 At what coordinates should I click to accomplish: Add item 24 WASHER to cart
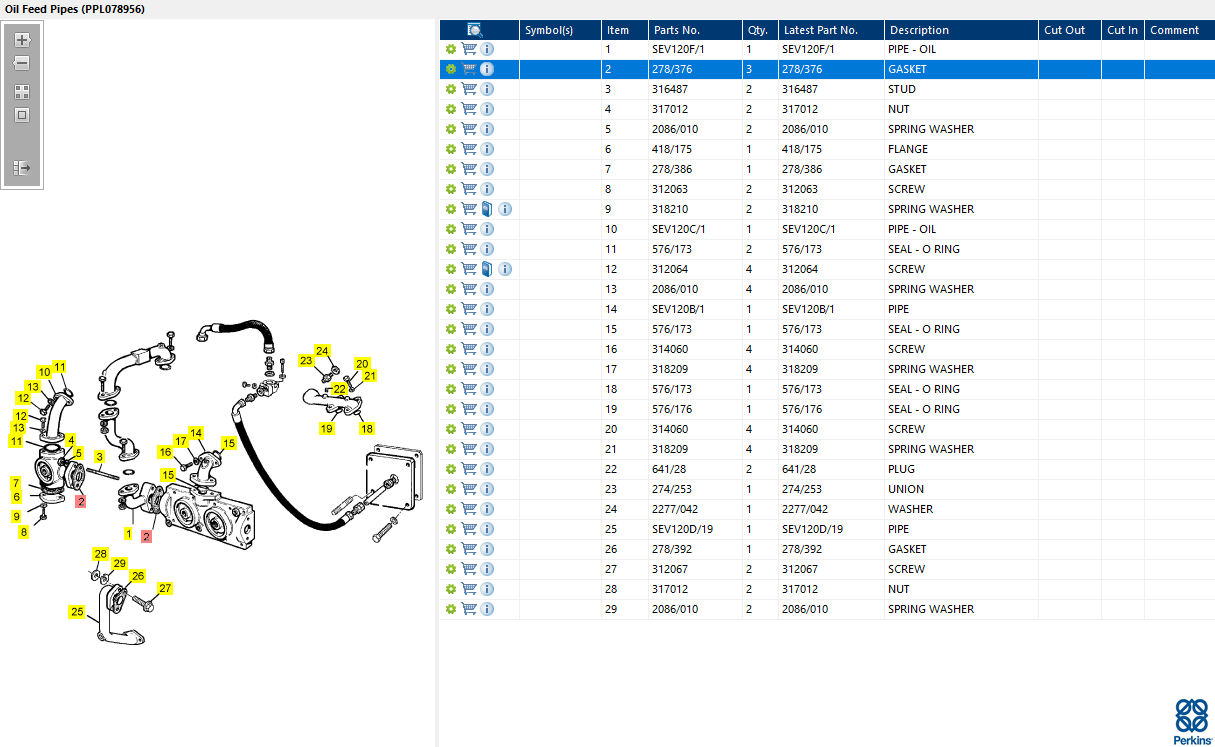click(469, 509)
